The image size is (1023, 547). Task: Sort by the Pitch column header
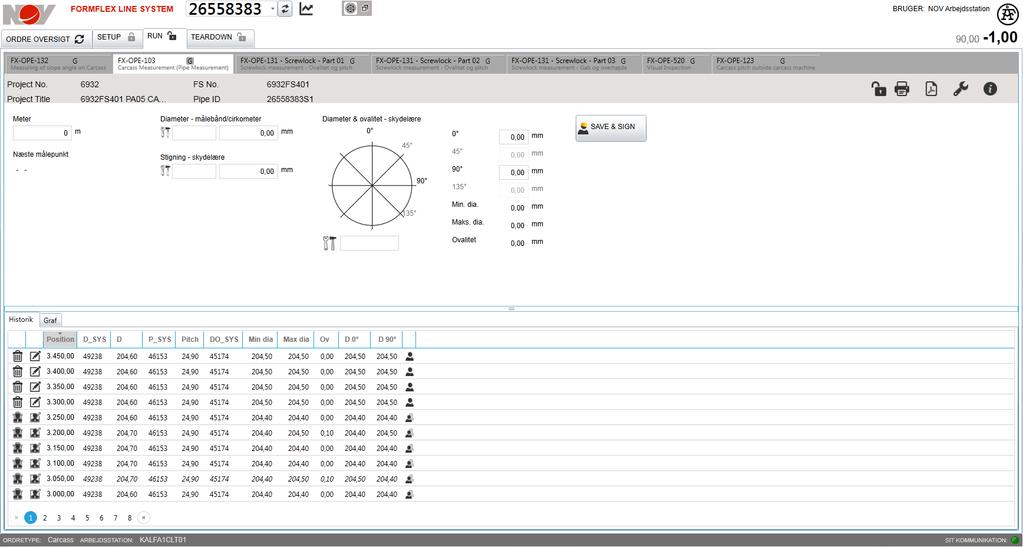(x=190, y=339)
